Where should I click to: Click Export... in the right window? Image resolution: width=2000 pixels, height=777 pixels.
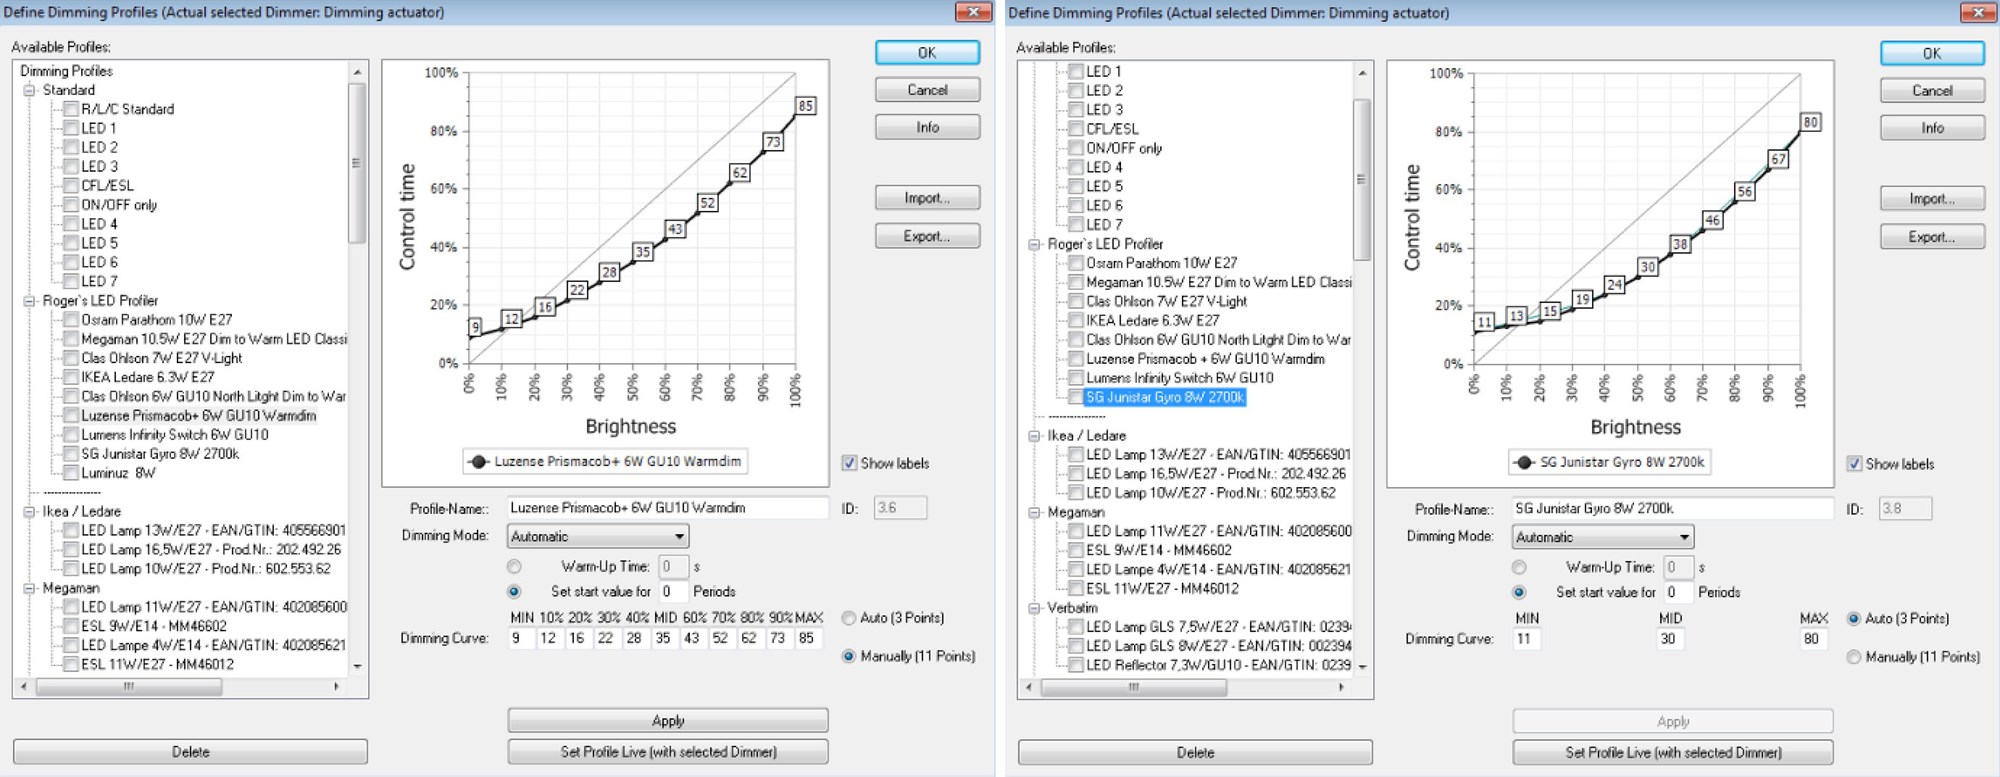(x=1932, y=237)
